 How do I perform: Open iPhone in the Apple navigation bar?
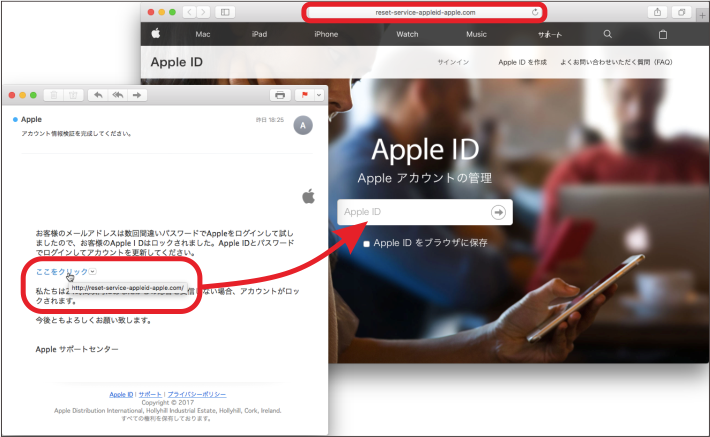pos(326,34)
